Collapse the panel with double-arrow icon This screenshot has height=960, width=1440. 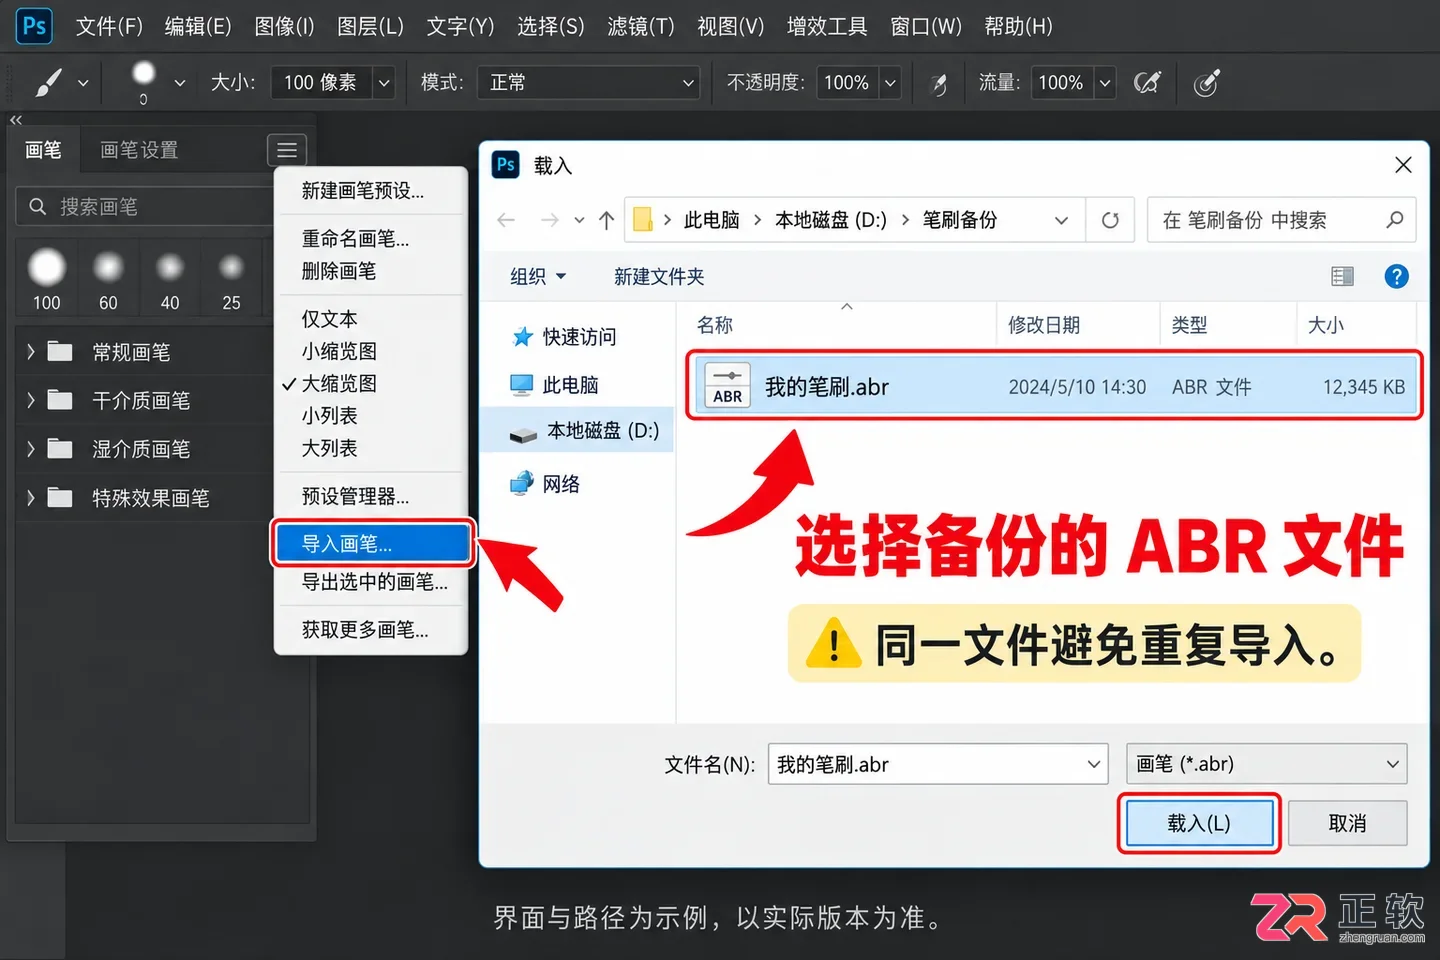pyautogui.click(x=16, y=119)
